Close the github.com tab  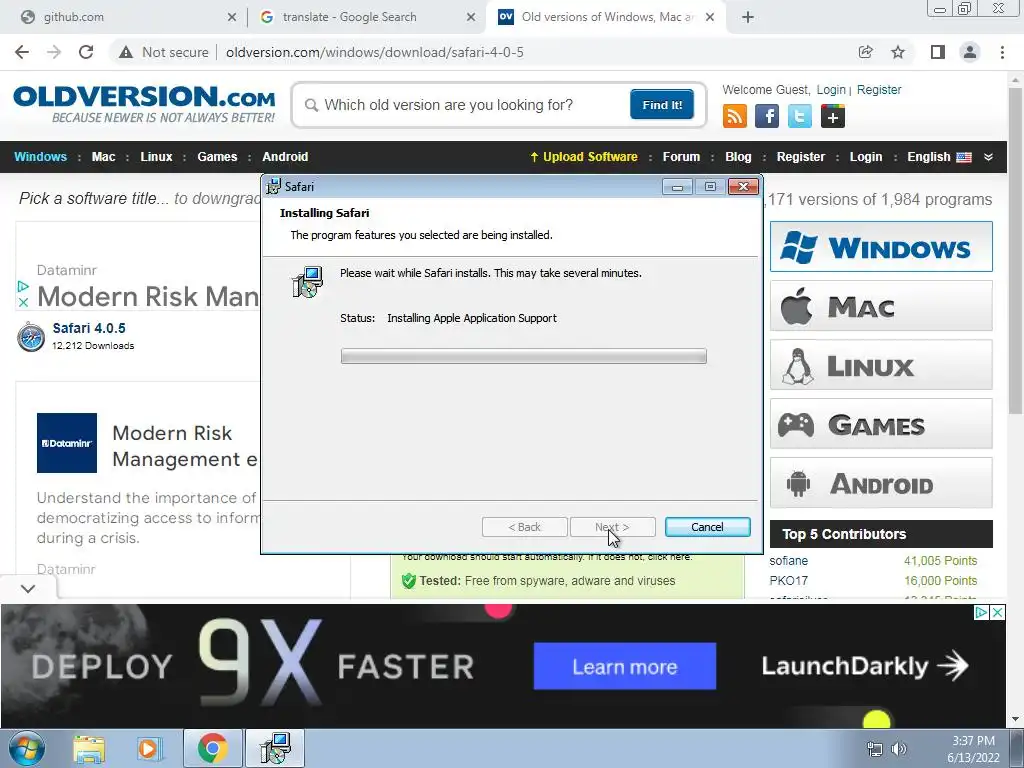[x=232, y=17]
